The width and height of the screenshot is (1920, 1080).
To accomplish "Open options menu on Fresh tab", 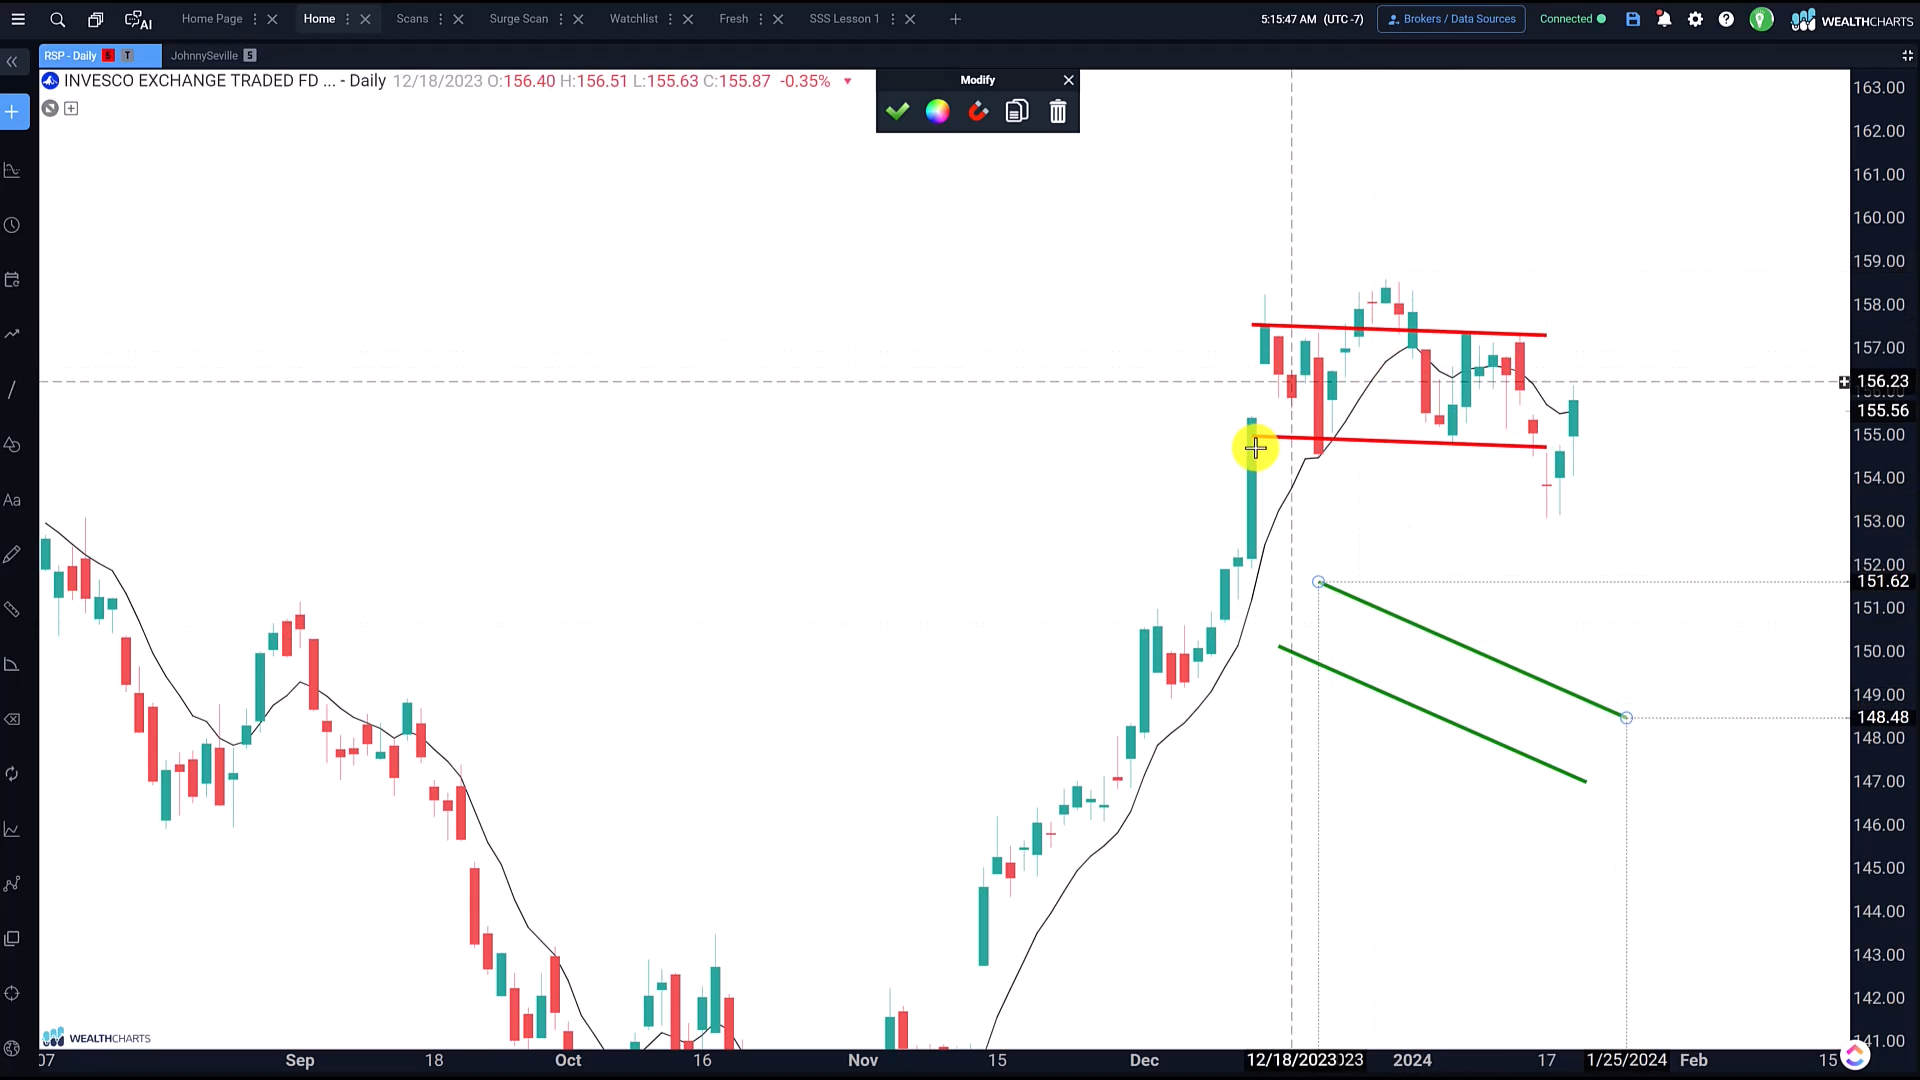I will (761, 19).
